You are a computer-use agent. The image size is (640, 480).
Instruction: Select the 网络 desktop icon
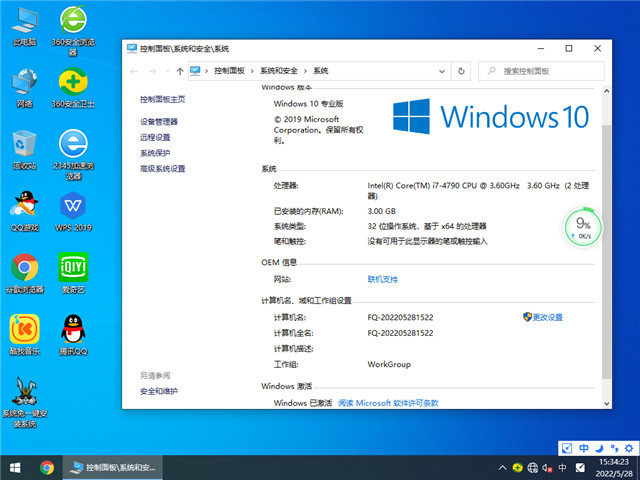coord(24,88)
